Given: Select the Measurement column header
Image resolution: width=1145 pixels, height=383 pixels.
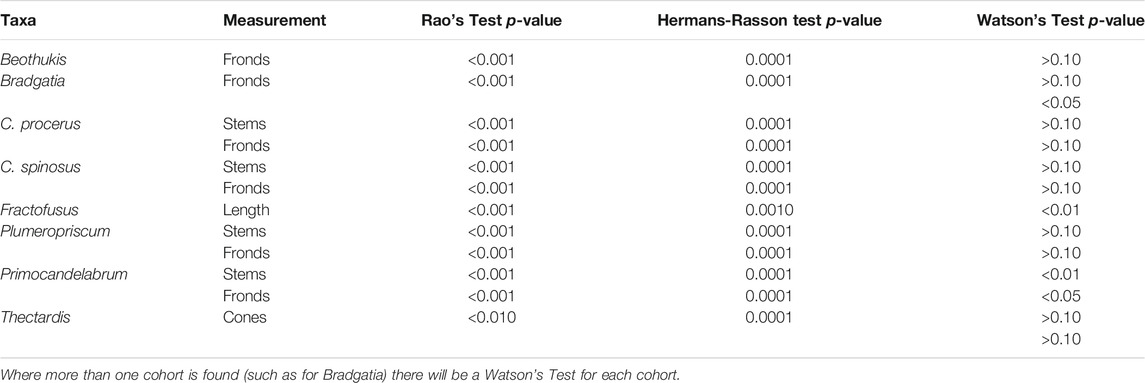Looking at the screenshot, I should (x=275, y=21).
